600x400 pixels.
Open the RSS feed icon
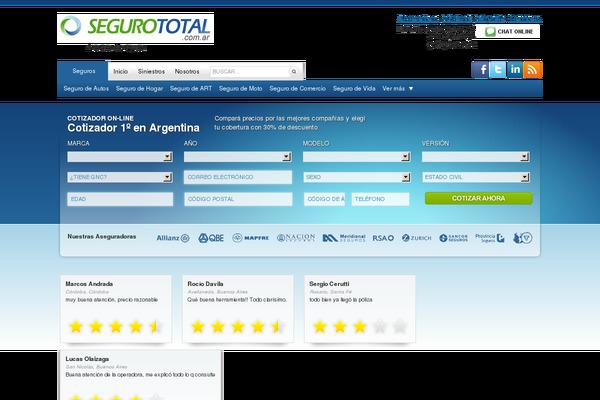[x=533, y=69]
